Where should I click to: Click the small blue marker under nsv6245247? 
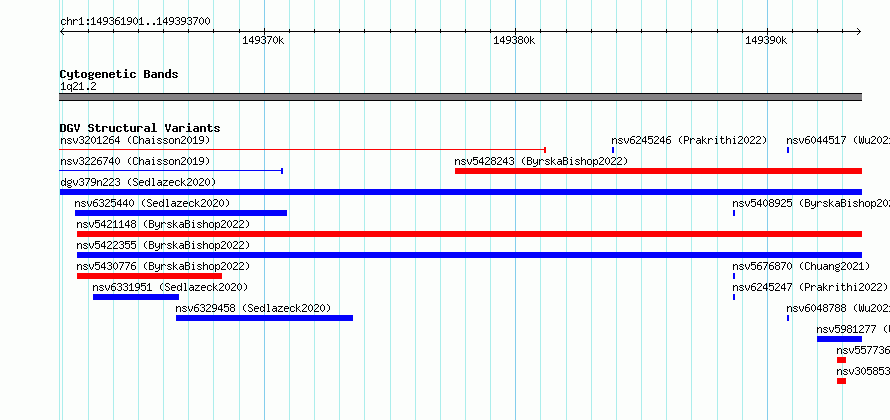tap(734, 297)
